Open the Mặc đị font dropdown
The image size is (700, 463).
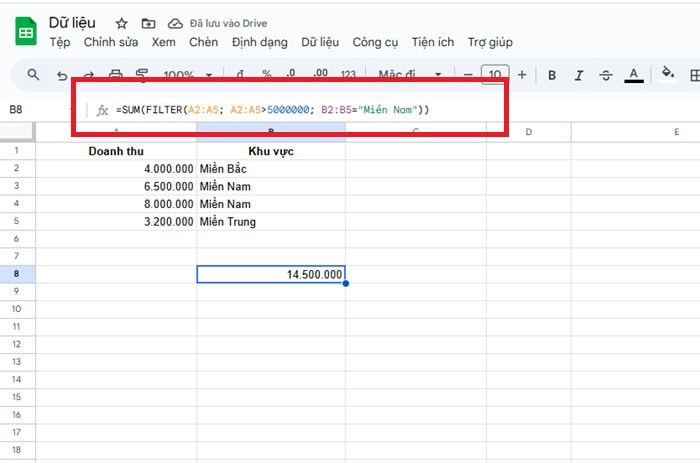409,75
